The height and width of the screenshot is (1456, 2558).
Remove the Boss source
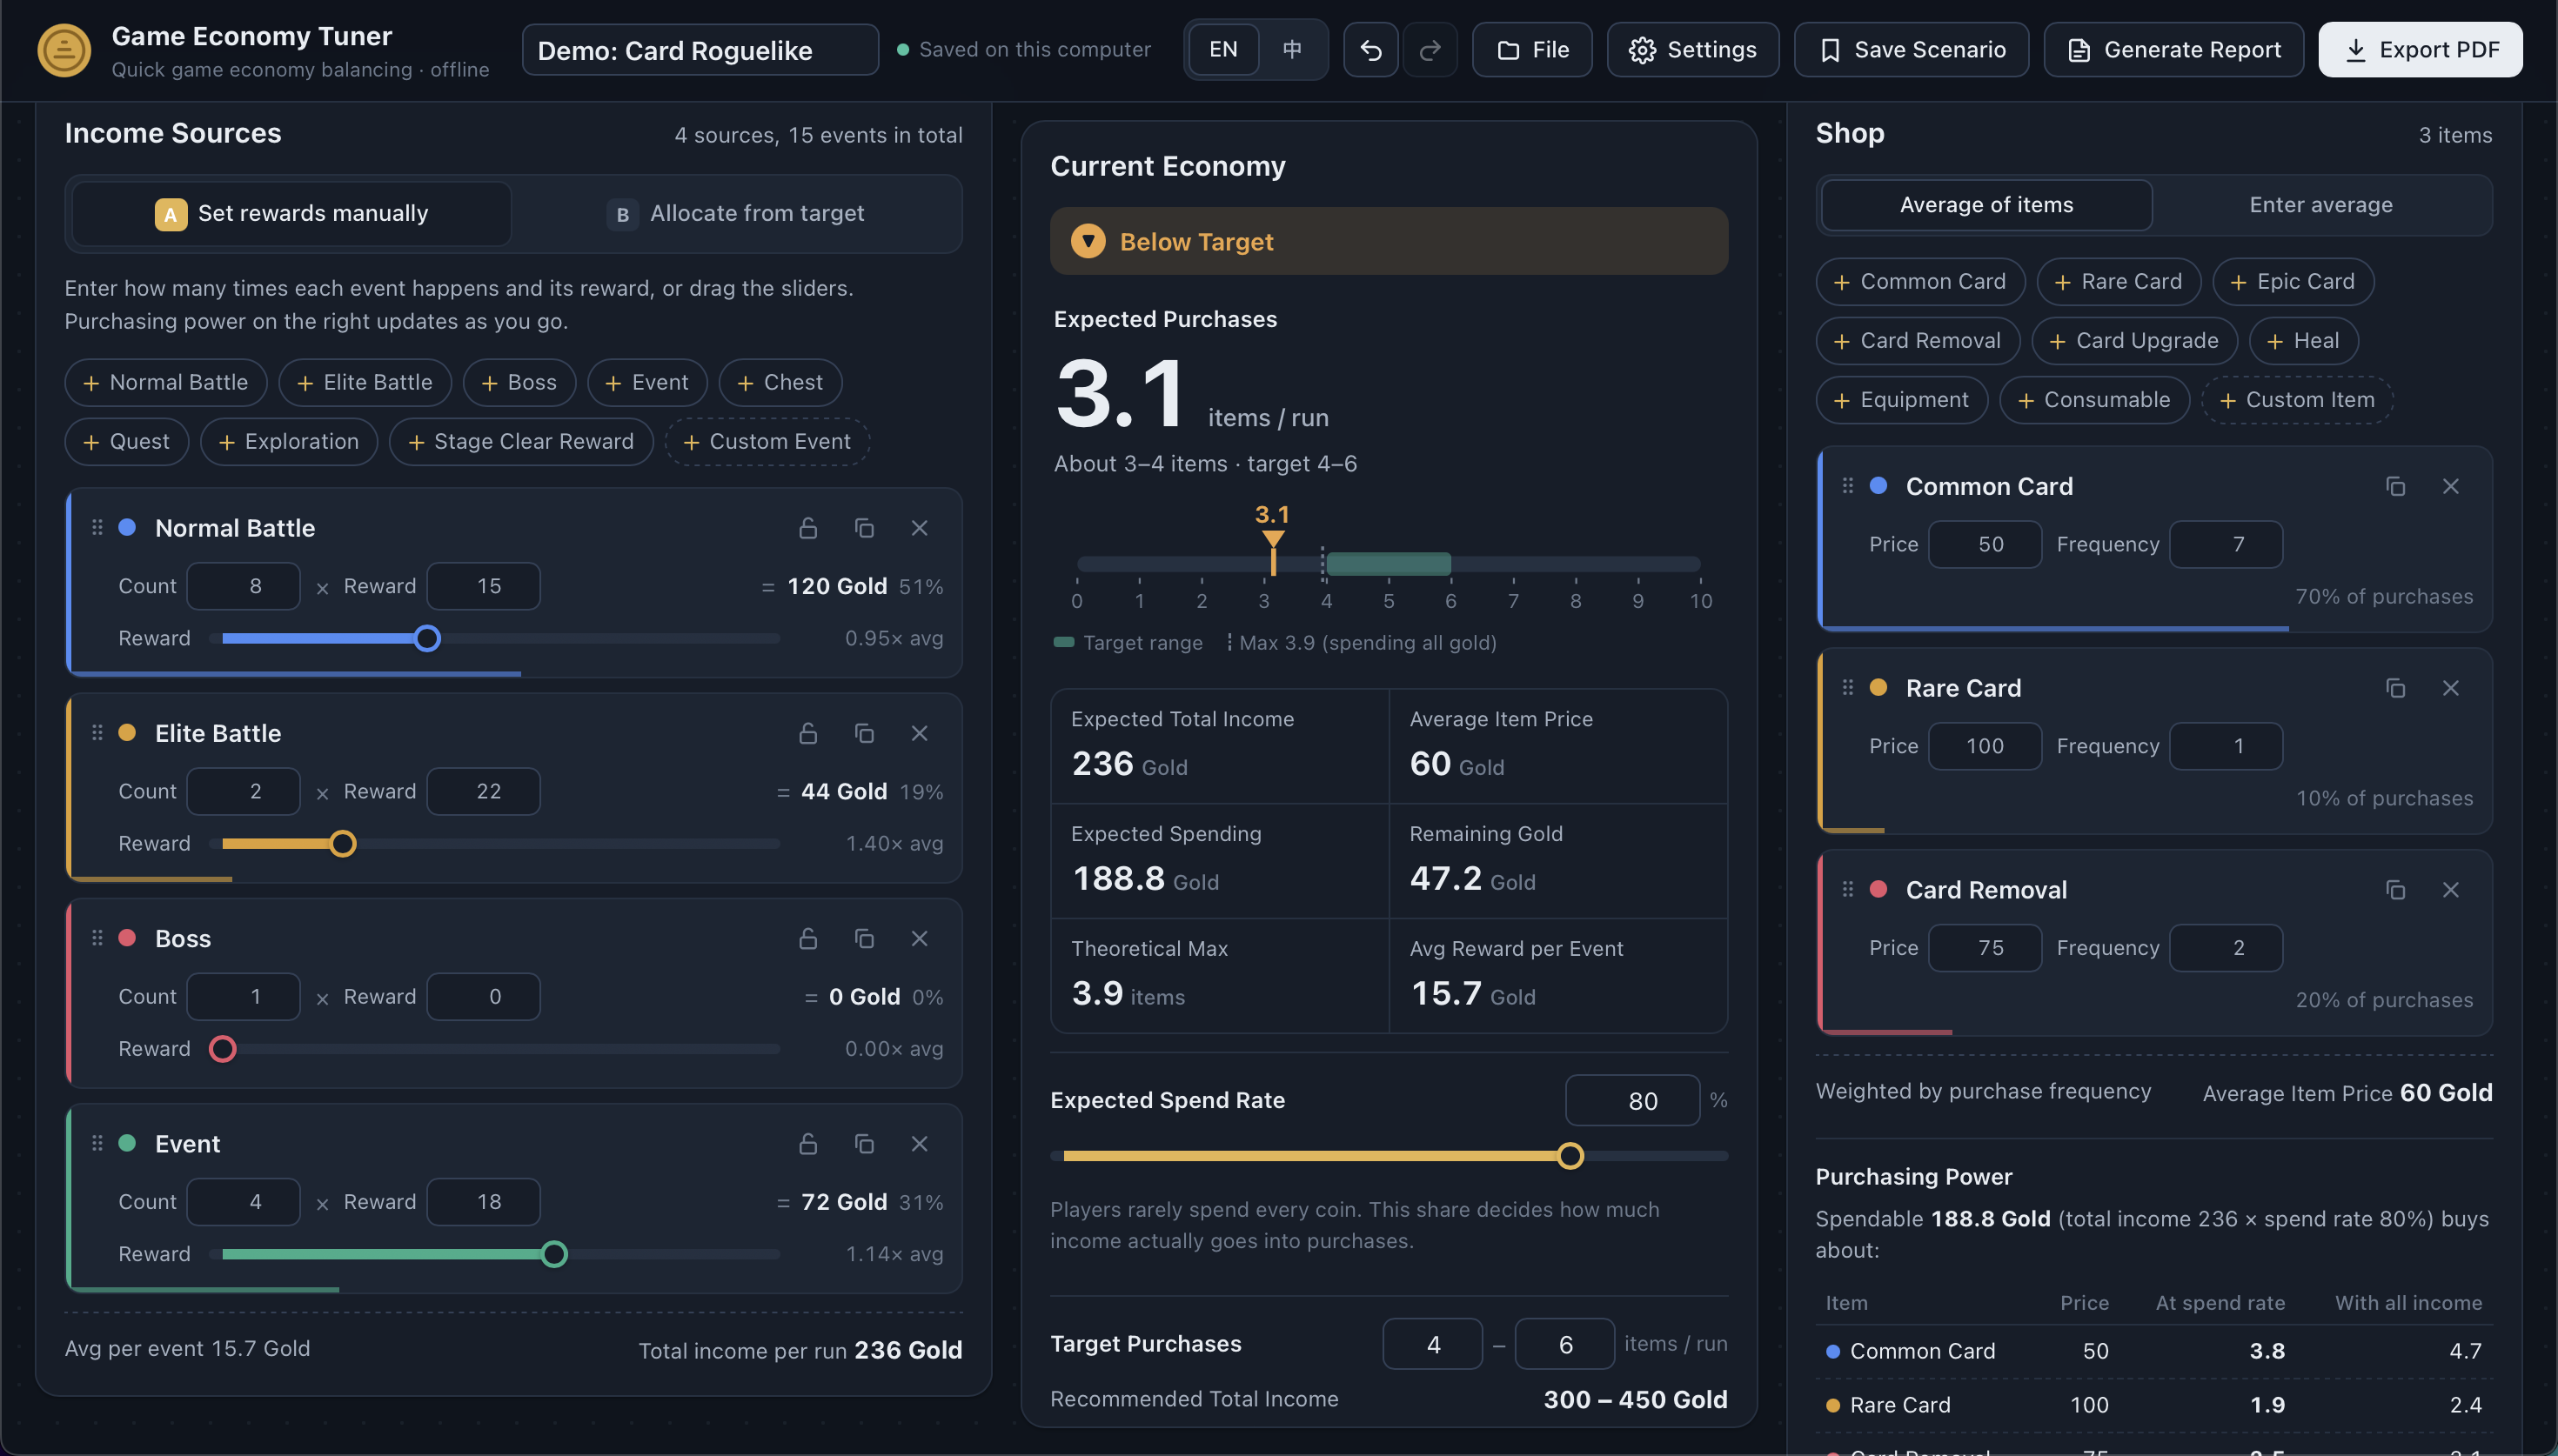point(919,938)
